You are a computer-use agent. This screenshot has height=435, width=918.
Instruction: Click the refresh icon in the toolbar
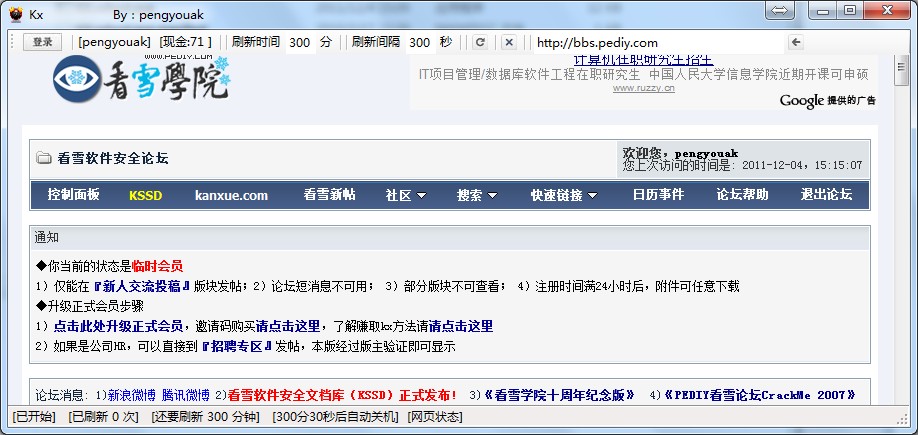point(479,42)
